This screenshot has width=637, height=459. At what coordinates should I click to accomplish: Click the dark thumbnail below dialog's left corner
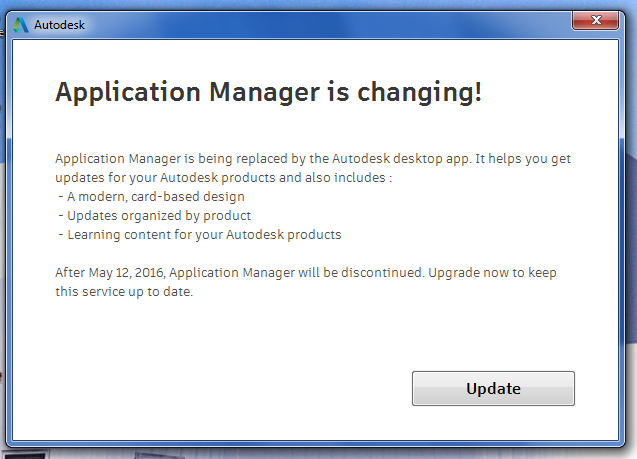pos(25,455)
